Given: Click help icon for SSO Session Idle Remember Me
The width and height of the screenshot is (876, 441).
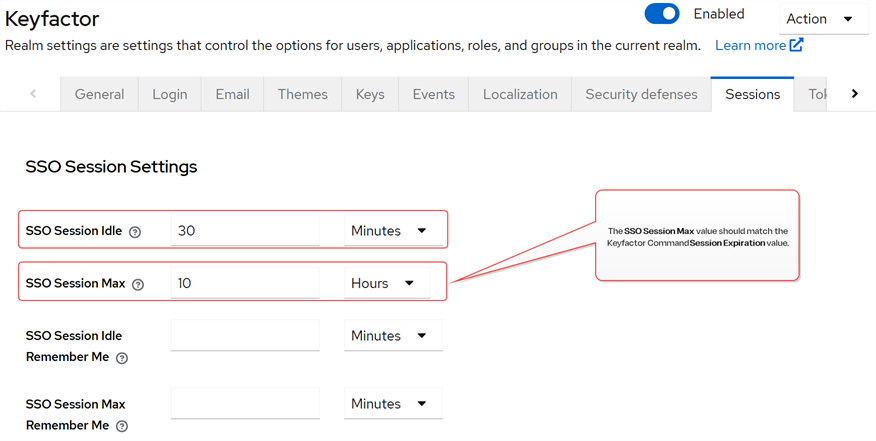Looking at the screenshot, I should click(x=122, y=358).
